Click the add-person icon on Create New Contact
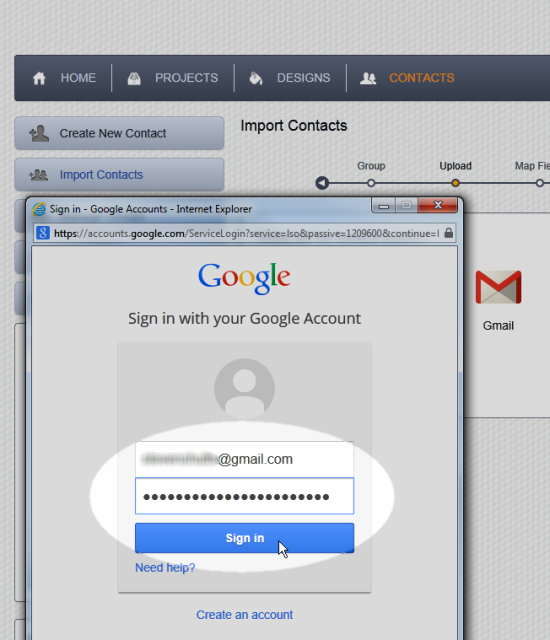 pos(39,133)
